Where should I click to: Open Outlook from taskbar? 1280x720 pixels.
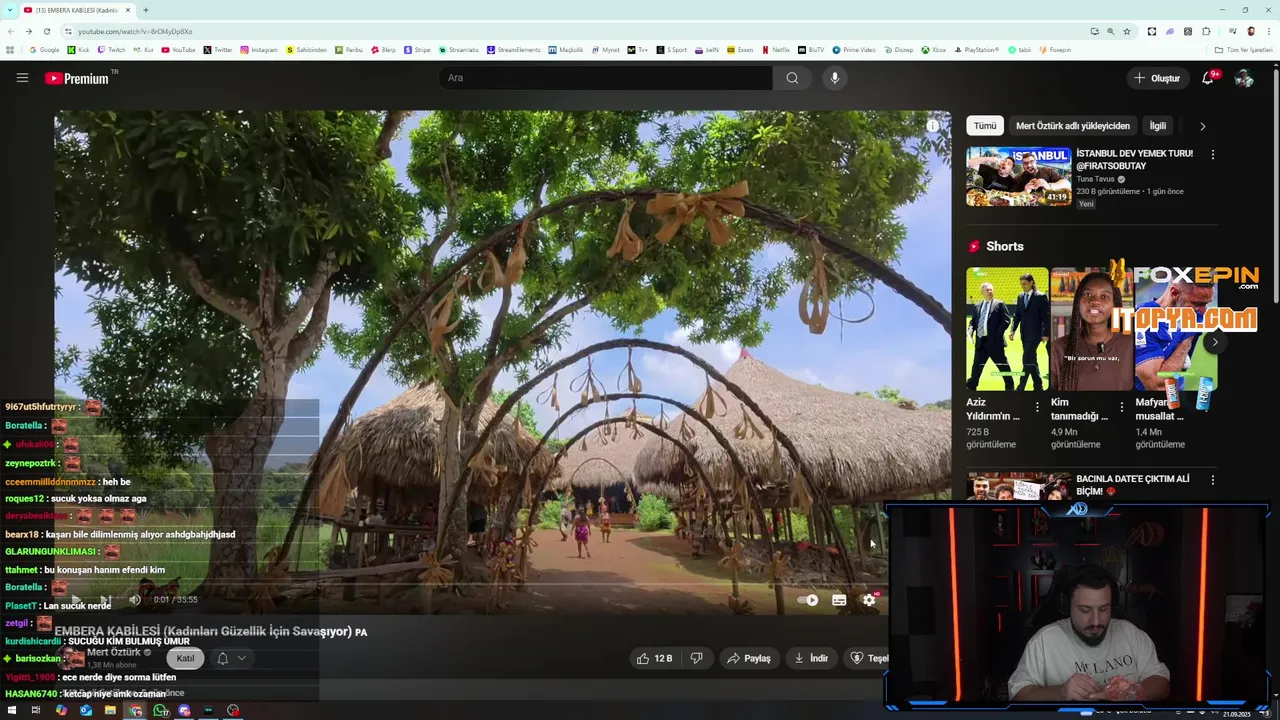pos(86,711)
